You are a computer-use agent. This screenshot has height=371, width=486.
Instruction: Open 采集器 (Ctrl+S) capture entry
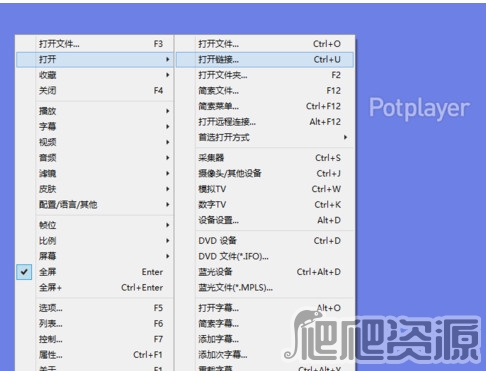point(265,158)
